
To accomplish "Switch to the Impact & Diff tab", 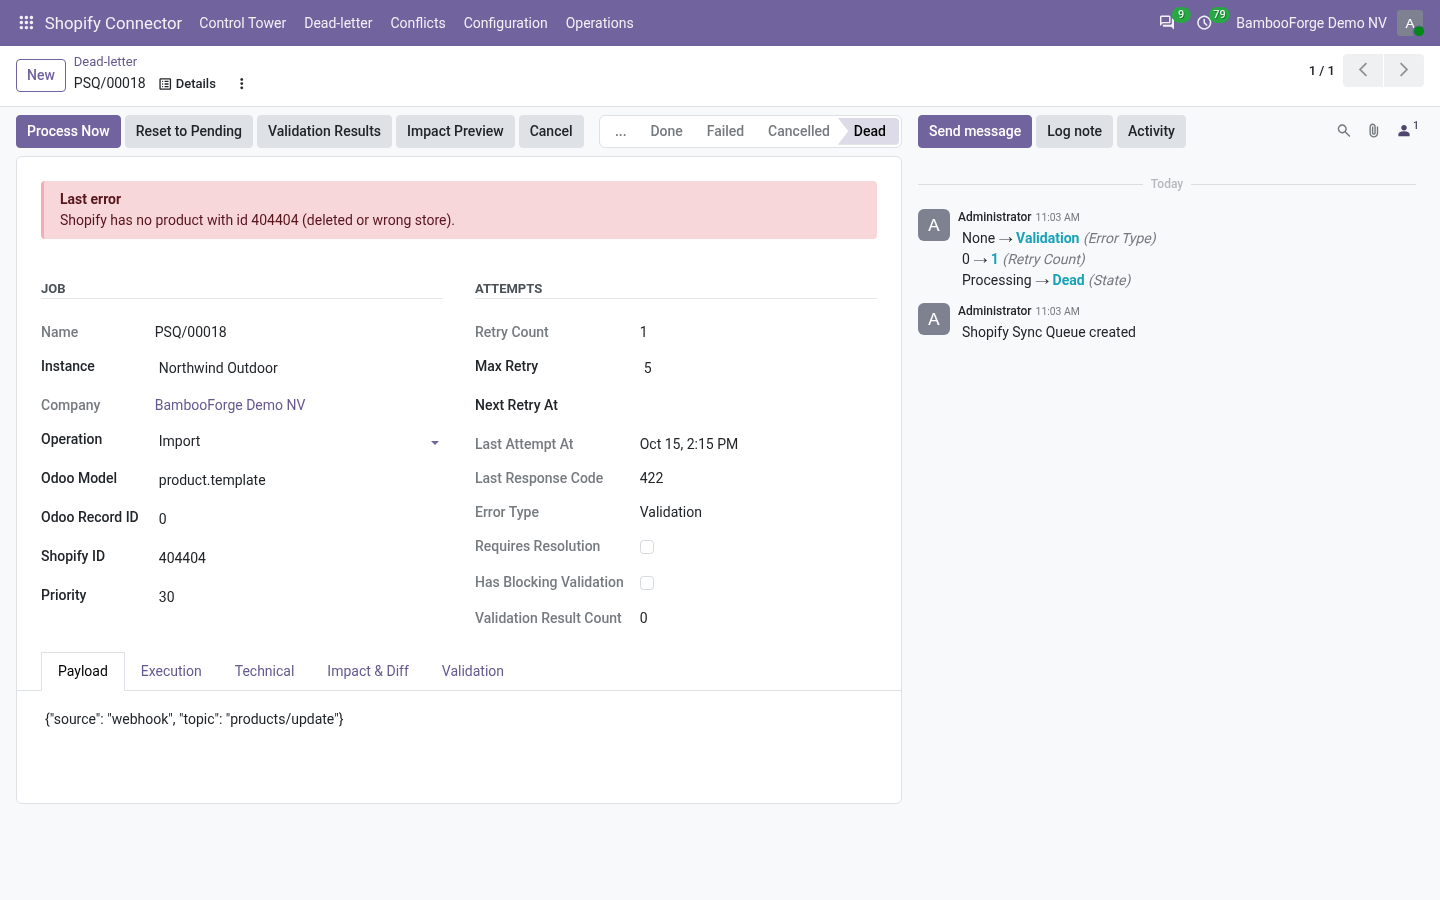I will 368,671.
